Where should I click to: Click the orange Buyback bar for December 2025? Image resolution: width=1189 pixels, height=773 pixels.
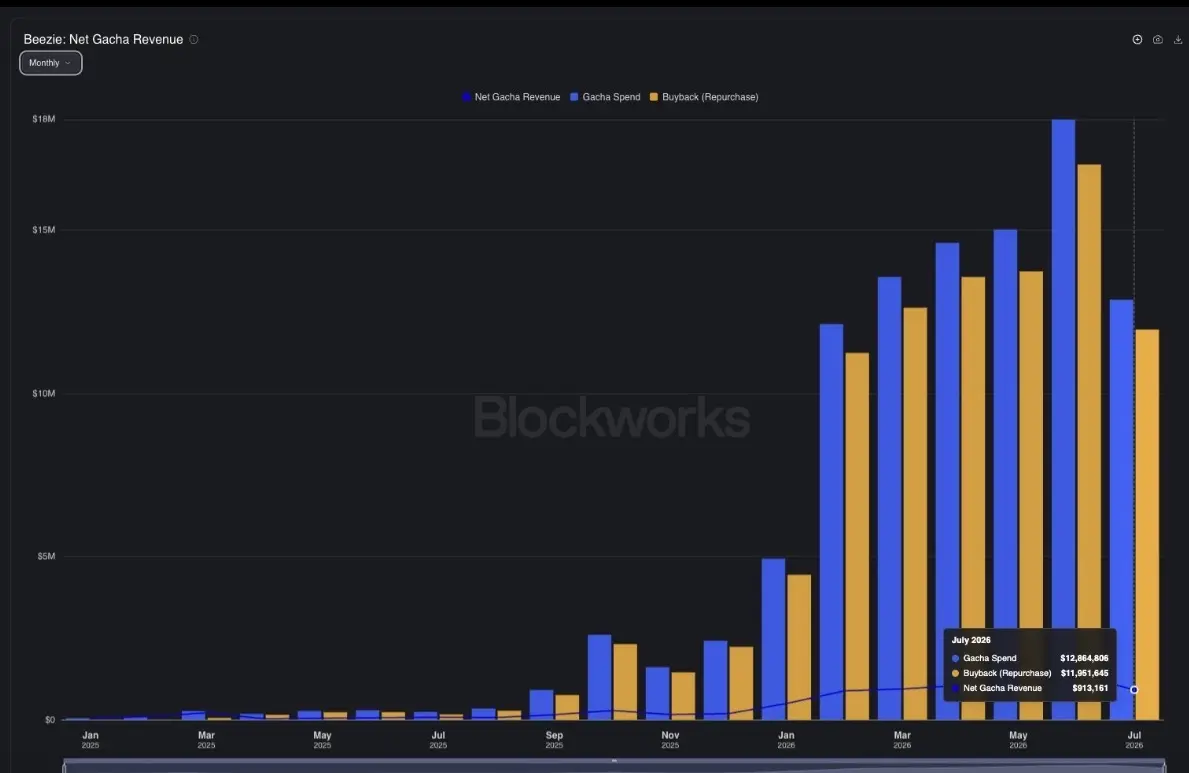pyautogui.click(x=742, y=683)
